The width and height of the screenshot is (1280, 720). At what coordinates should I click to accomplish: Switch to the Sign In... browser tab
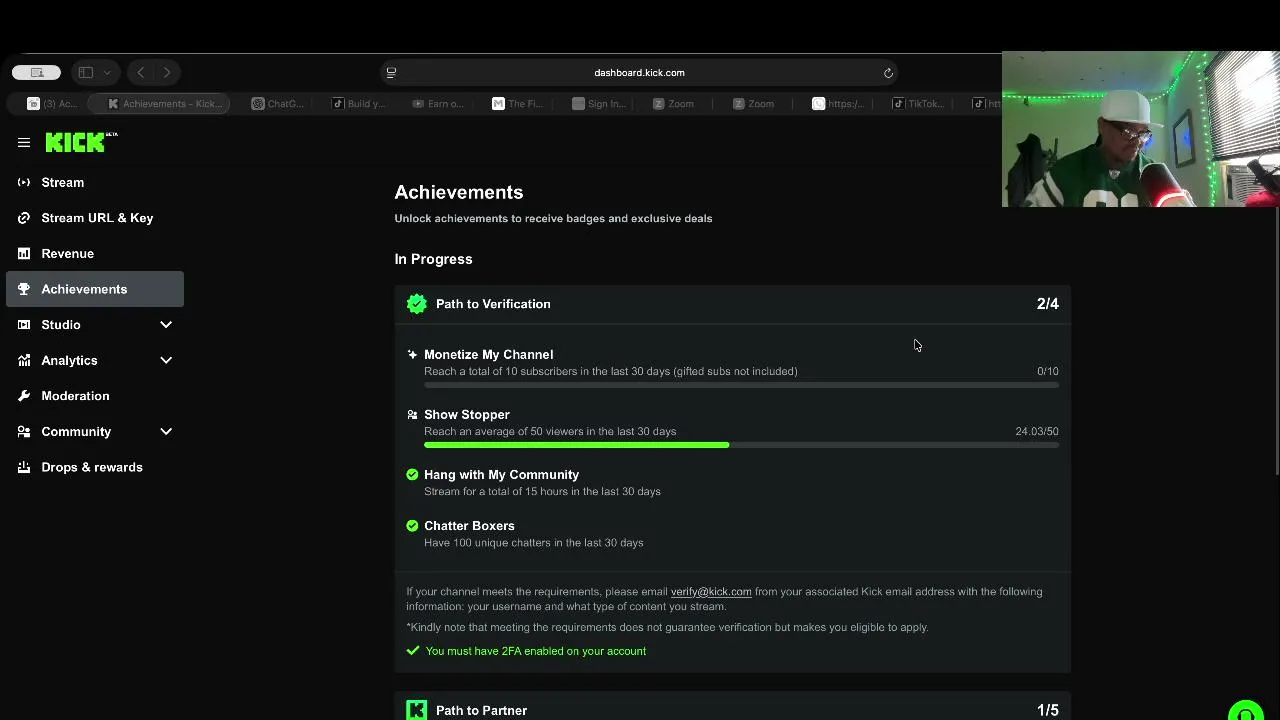tap(599, 104)
